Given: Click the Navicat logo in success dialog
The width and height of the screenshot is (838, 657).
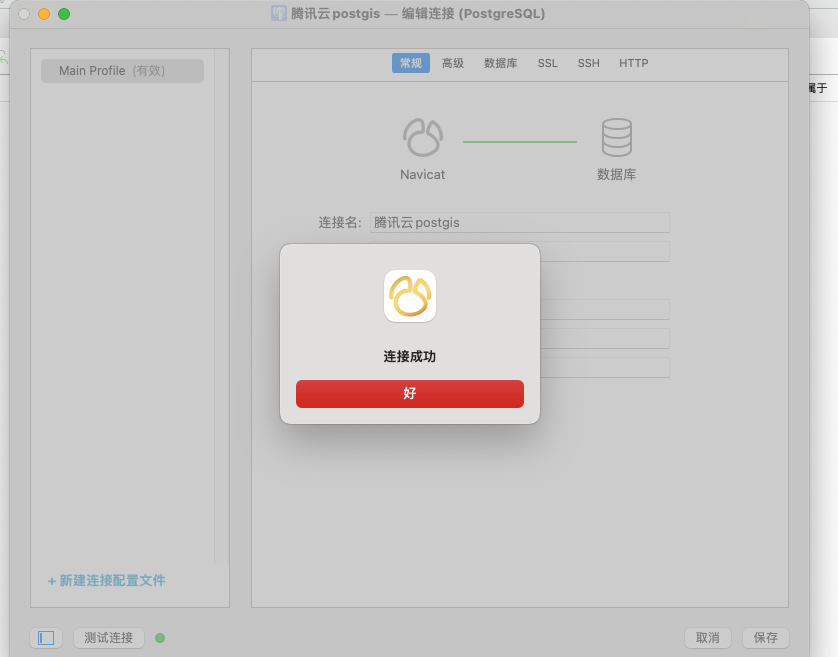Looking at the screenshot, I should (410, 296).
